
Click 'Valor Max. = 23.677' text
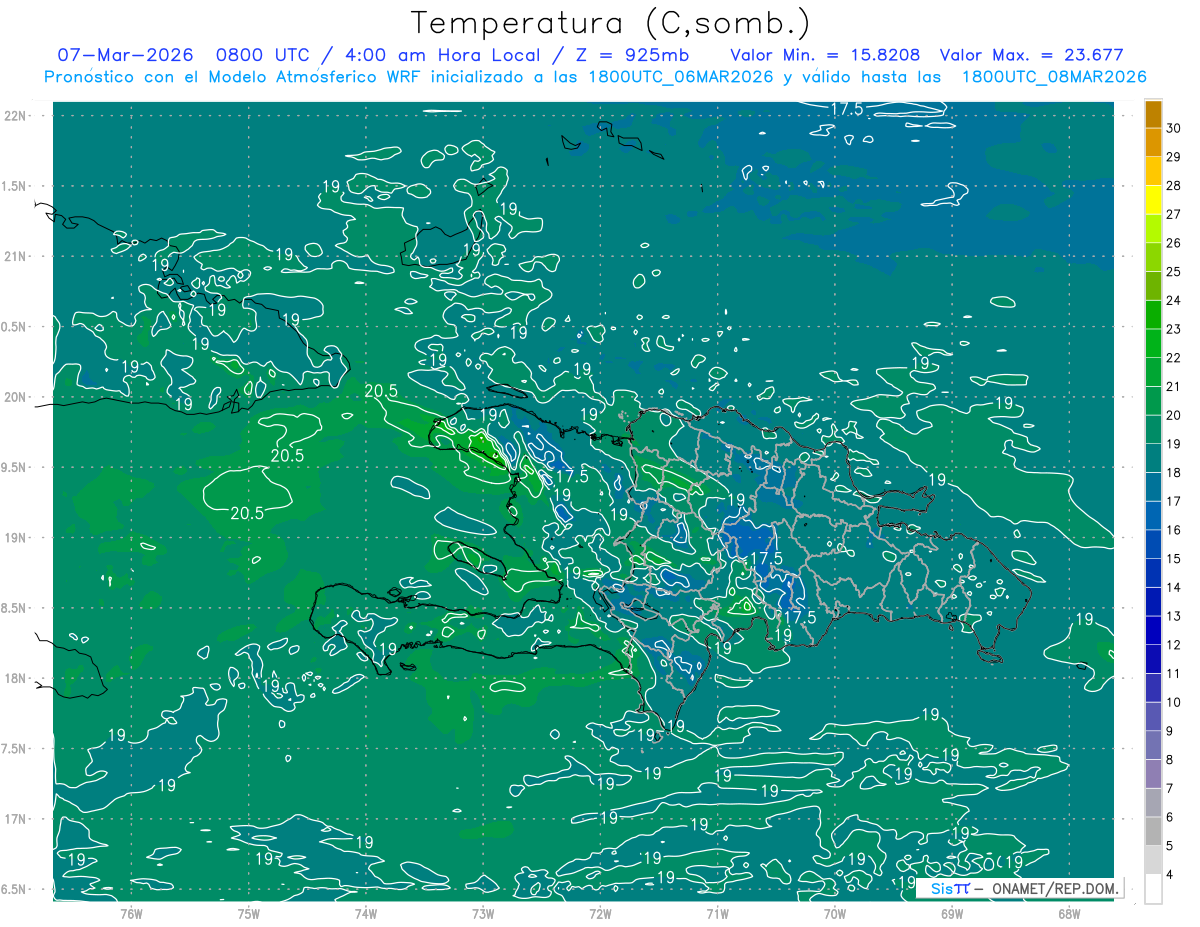(1032, 55)
